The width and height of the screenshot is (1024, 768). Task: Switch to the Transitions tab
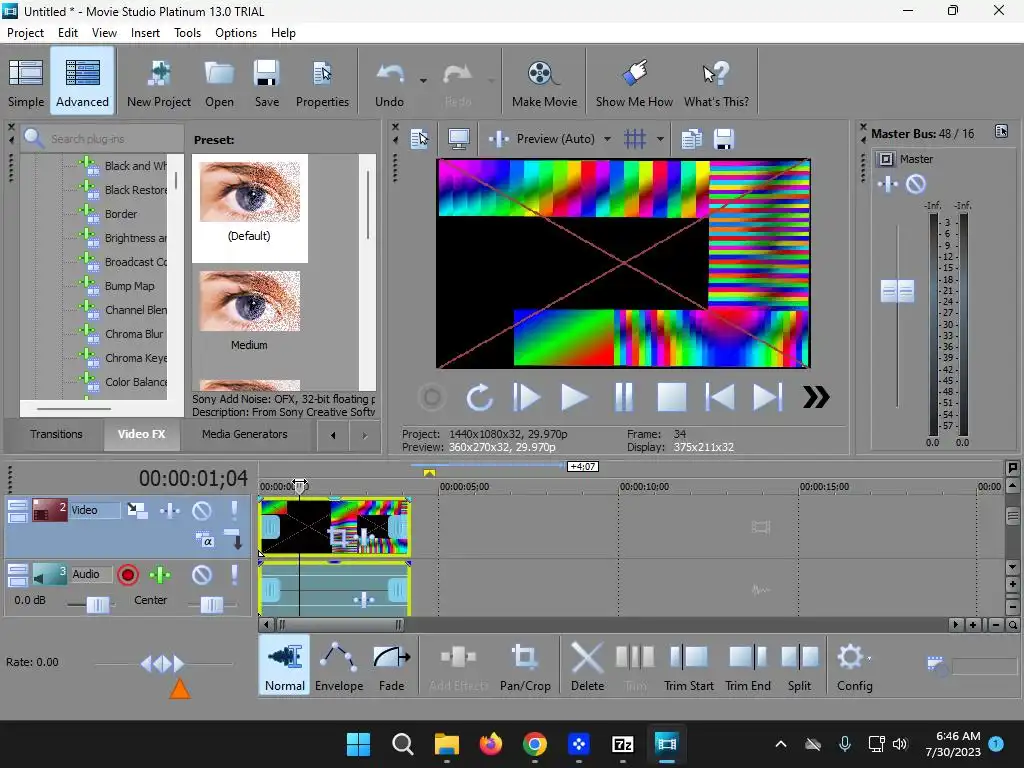56,434
